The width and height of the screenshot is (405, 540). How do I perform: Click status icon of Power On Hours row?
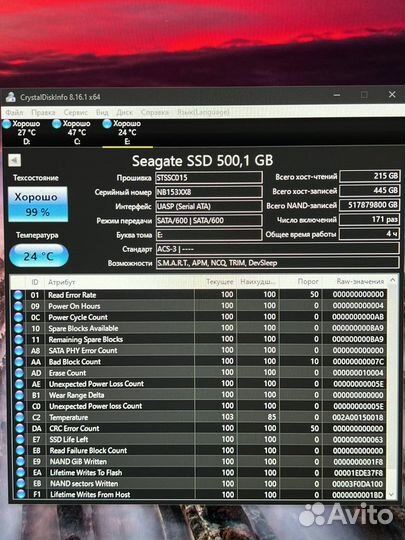click(x=18, y=306)
